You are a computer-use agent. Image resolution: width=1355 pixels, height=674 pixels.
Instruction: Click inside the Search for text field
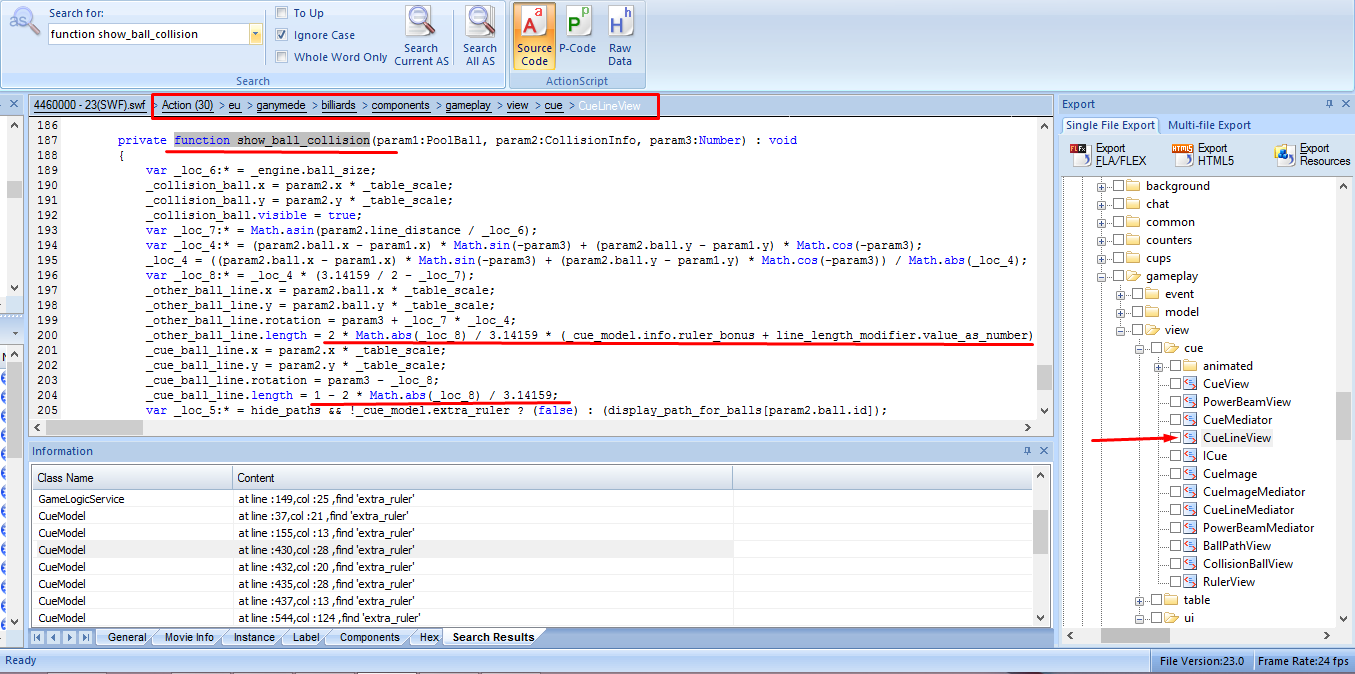tap(148, 34)
